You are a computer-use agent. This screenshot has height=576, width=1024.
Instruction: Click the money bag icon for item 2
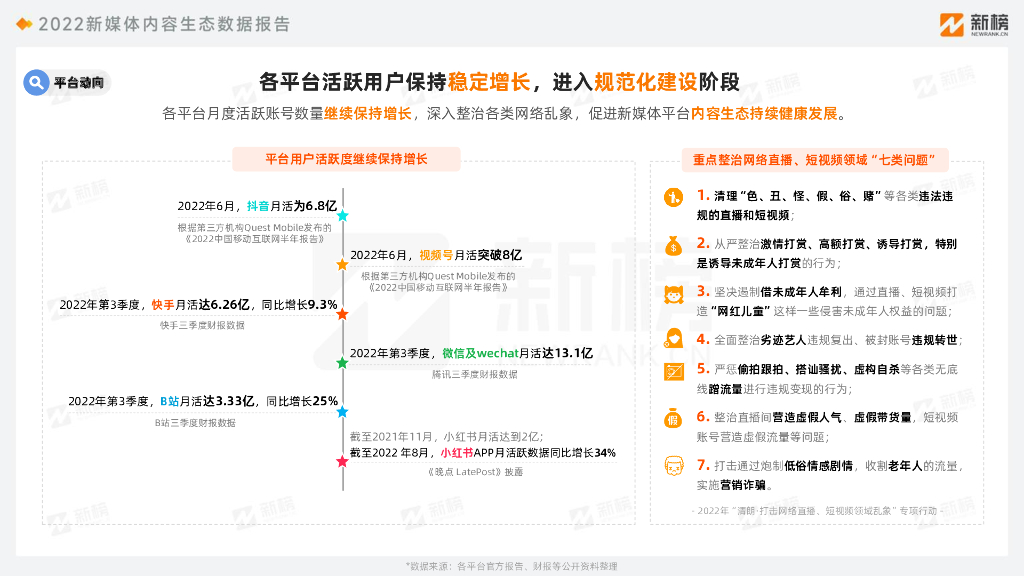pos(674,245)
